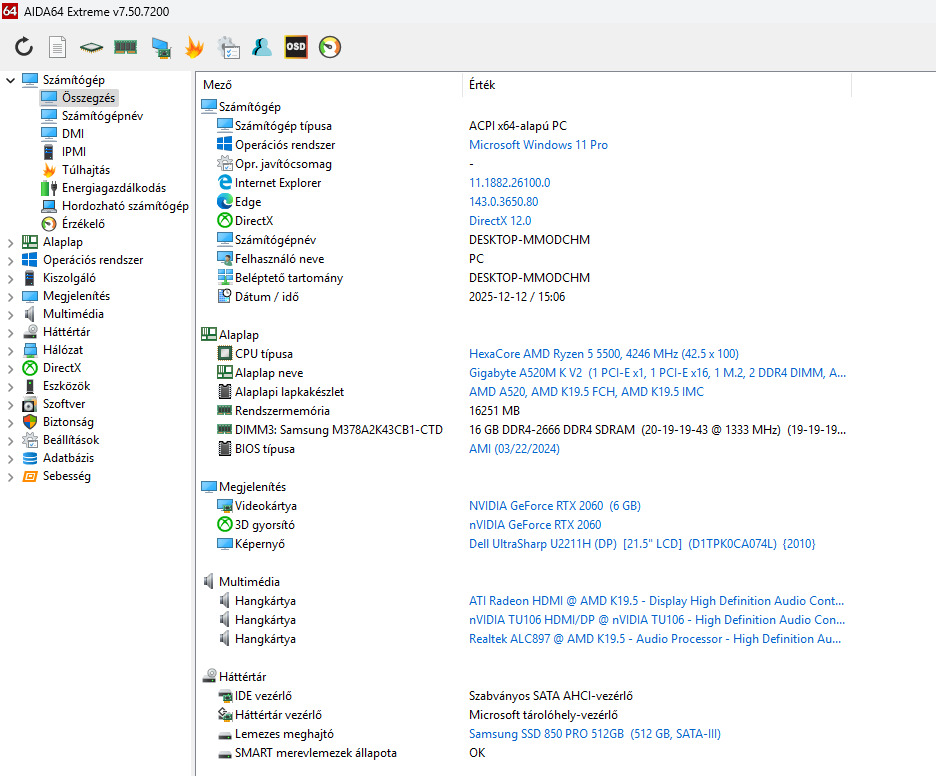
Task: Expand the Hálózat tree node
Action: pyautogui.click(x=10, y=350)
